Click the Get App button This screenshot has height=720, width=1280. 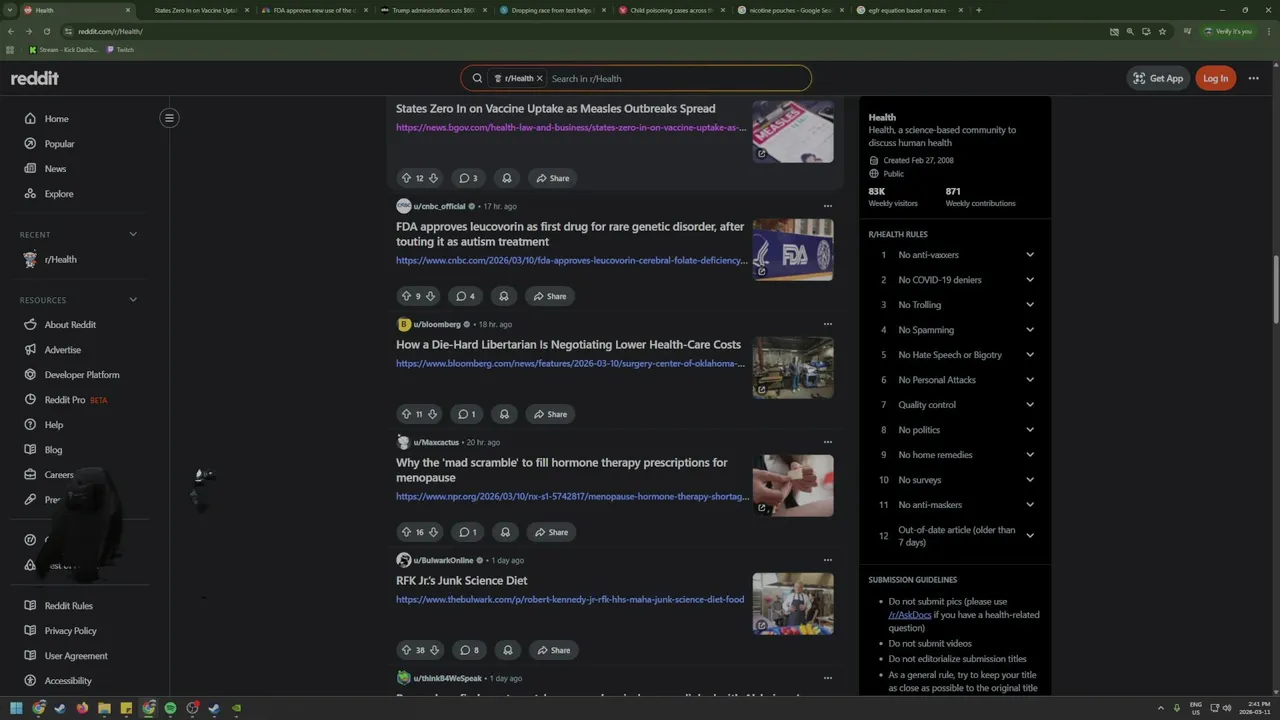(1158, 78)
